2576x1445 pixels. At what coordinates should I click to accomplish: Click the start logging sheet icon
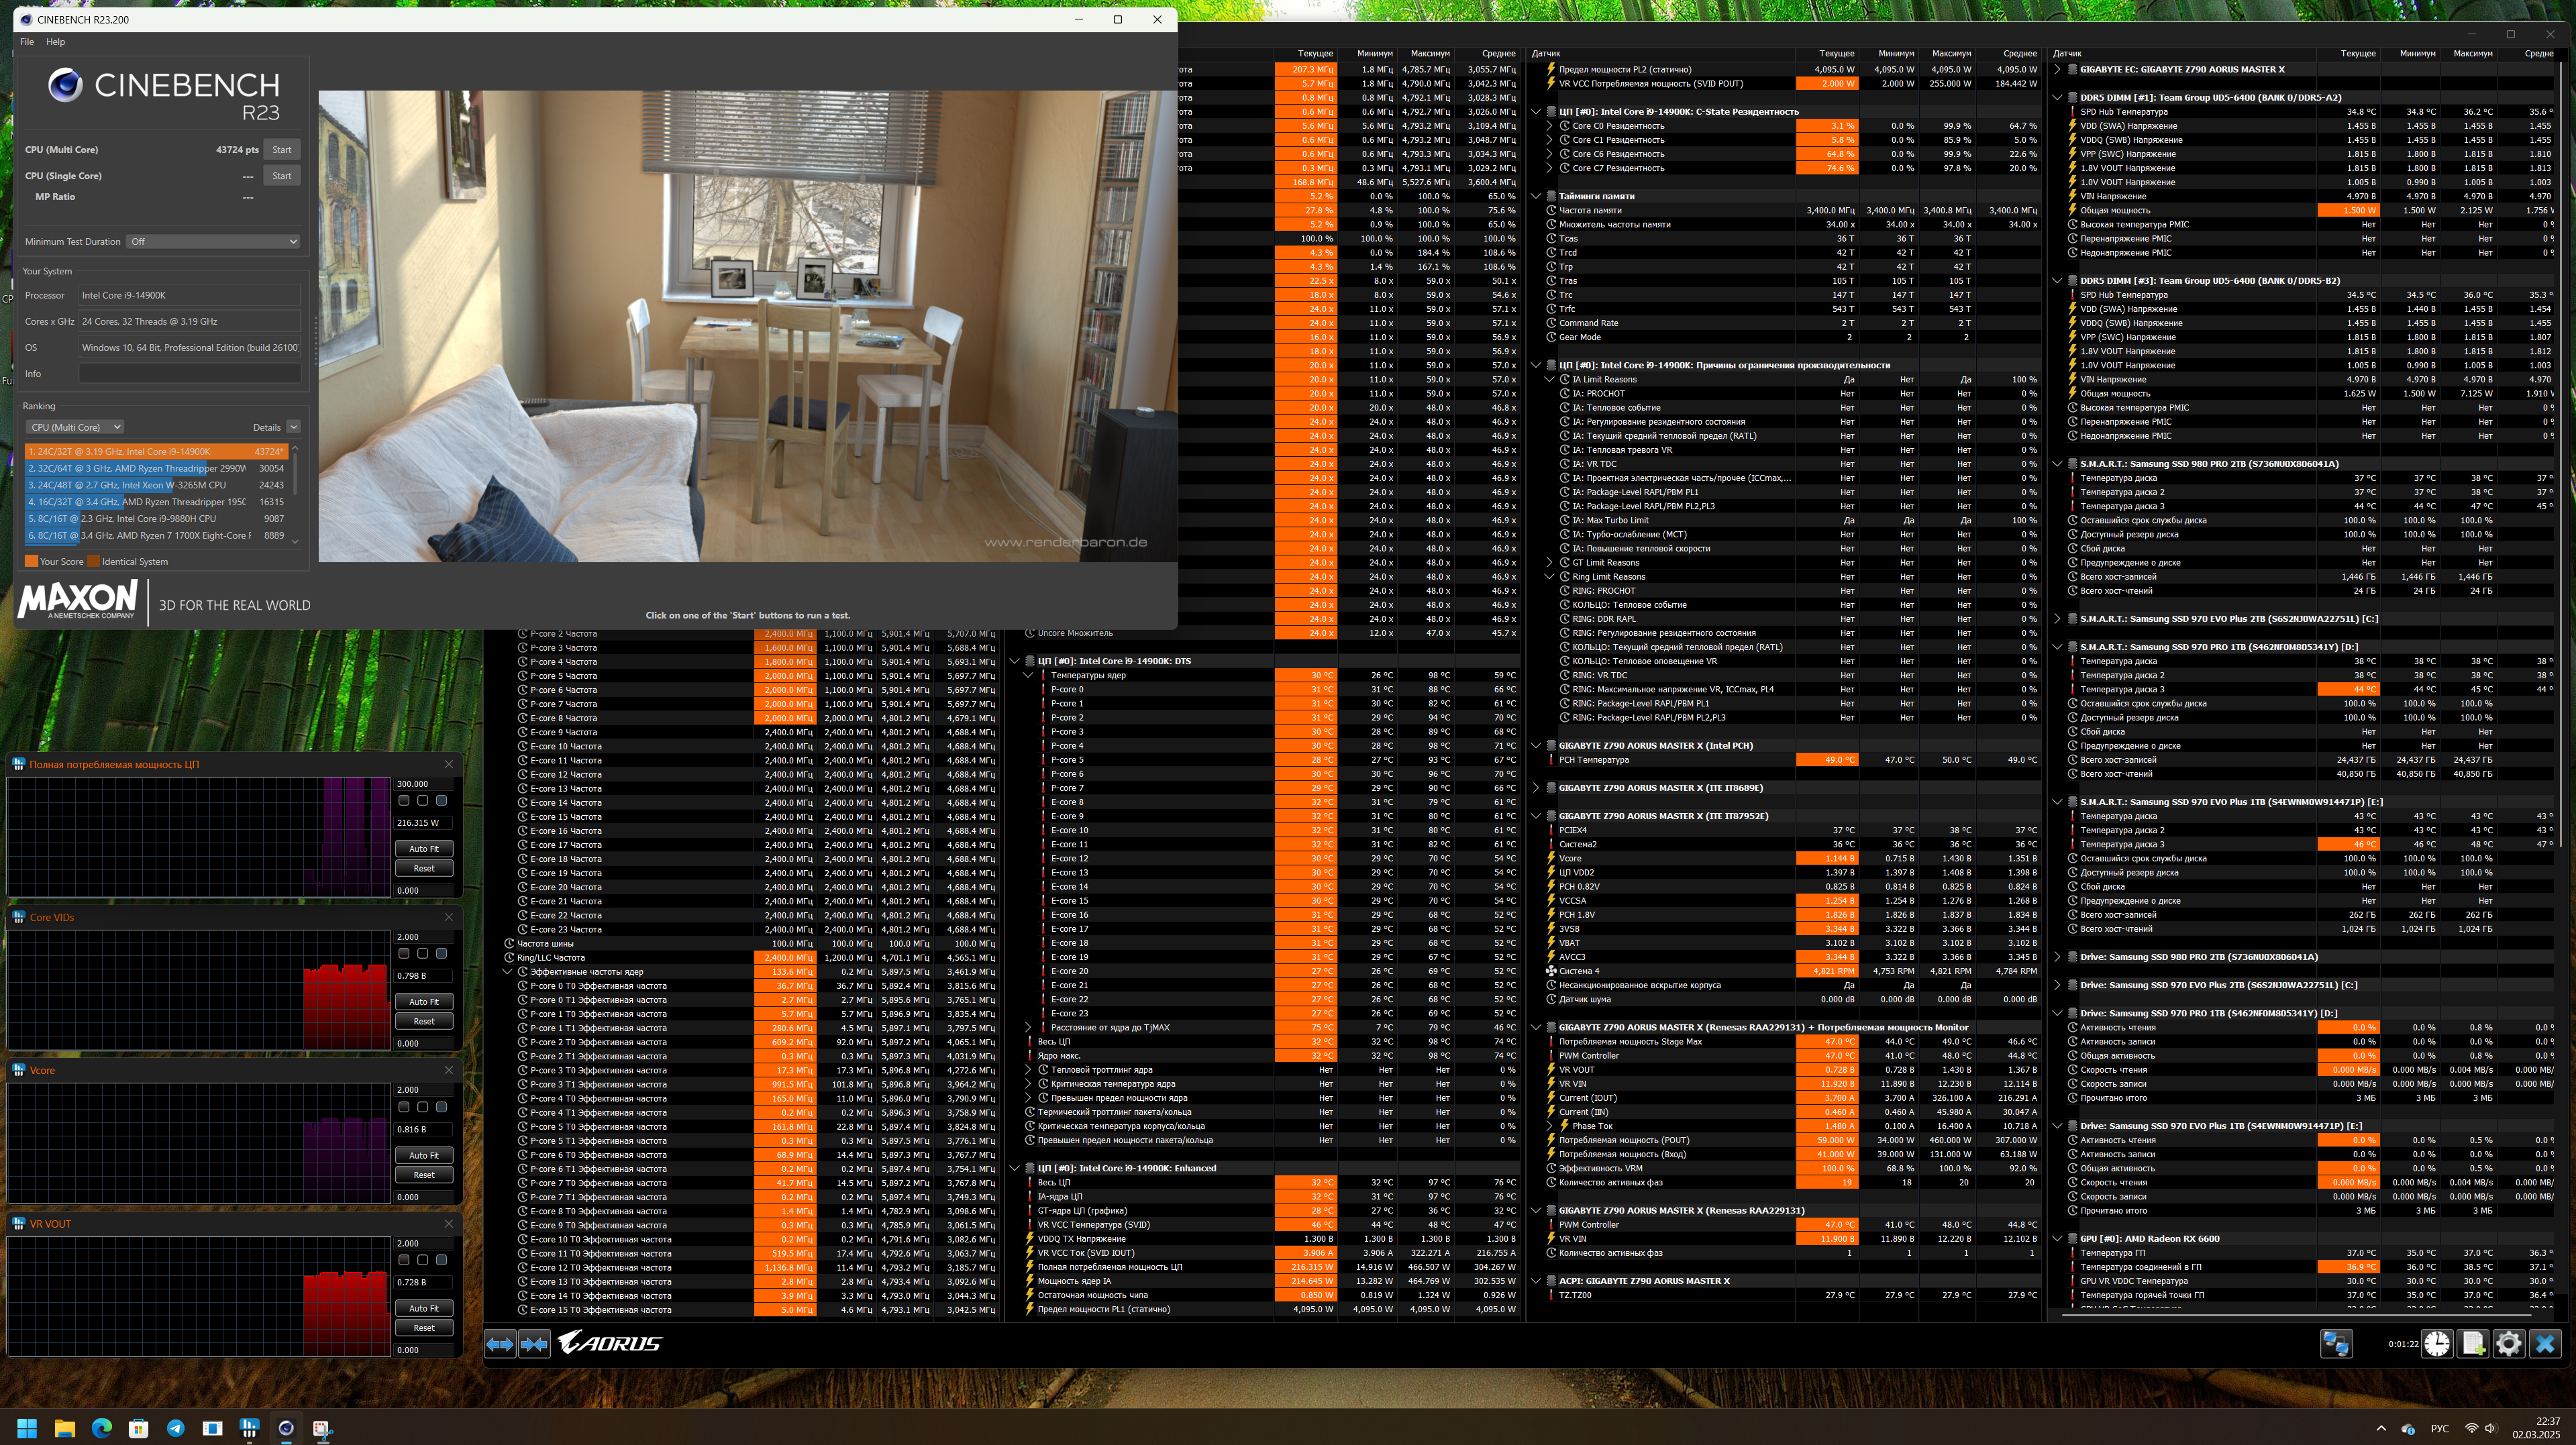tap(2473, 1344)
